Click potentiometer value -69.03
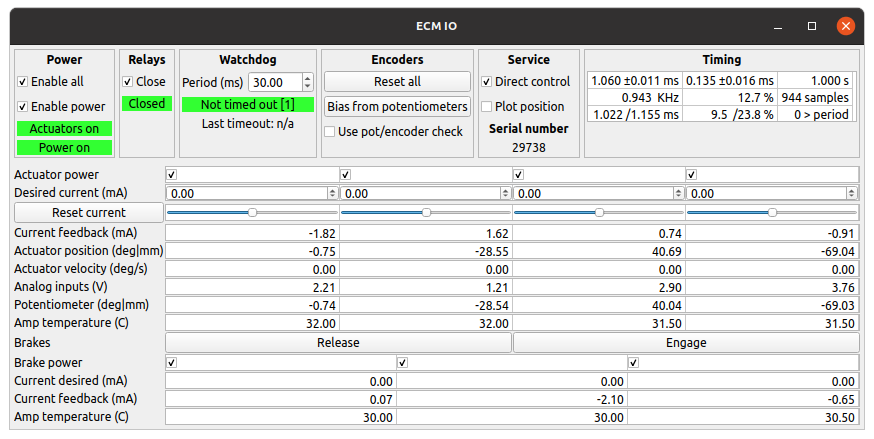The width and height of the screenshot is (874, 439). [772, 305]
